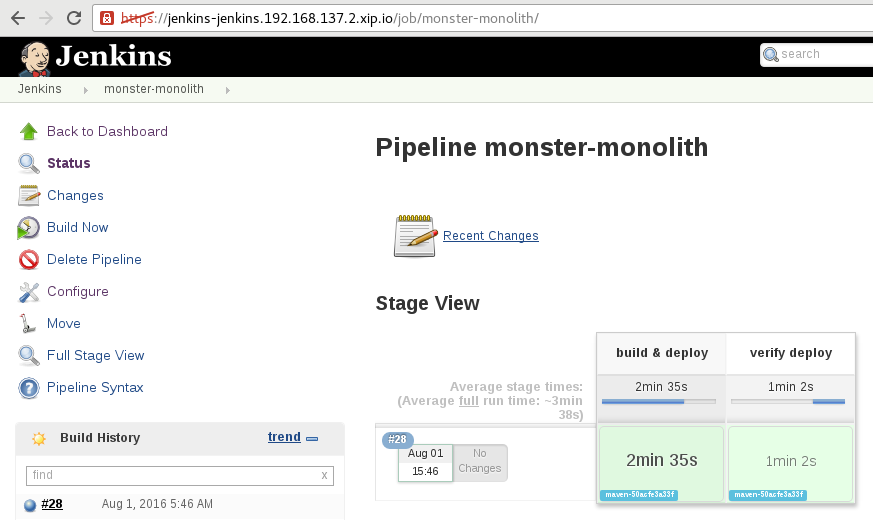Click the Build History find input field
873x520 pixels.
(x=172, y=475)
